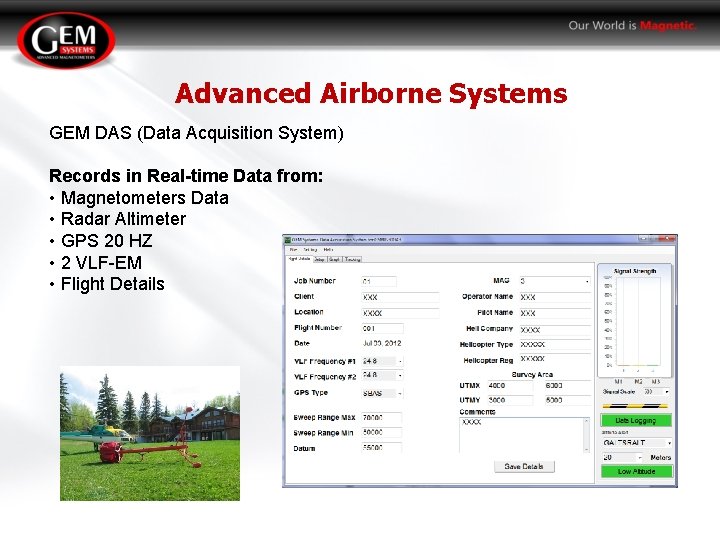
Task: Click the UTMX 4000 field
Action: (x=510, y=386)
